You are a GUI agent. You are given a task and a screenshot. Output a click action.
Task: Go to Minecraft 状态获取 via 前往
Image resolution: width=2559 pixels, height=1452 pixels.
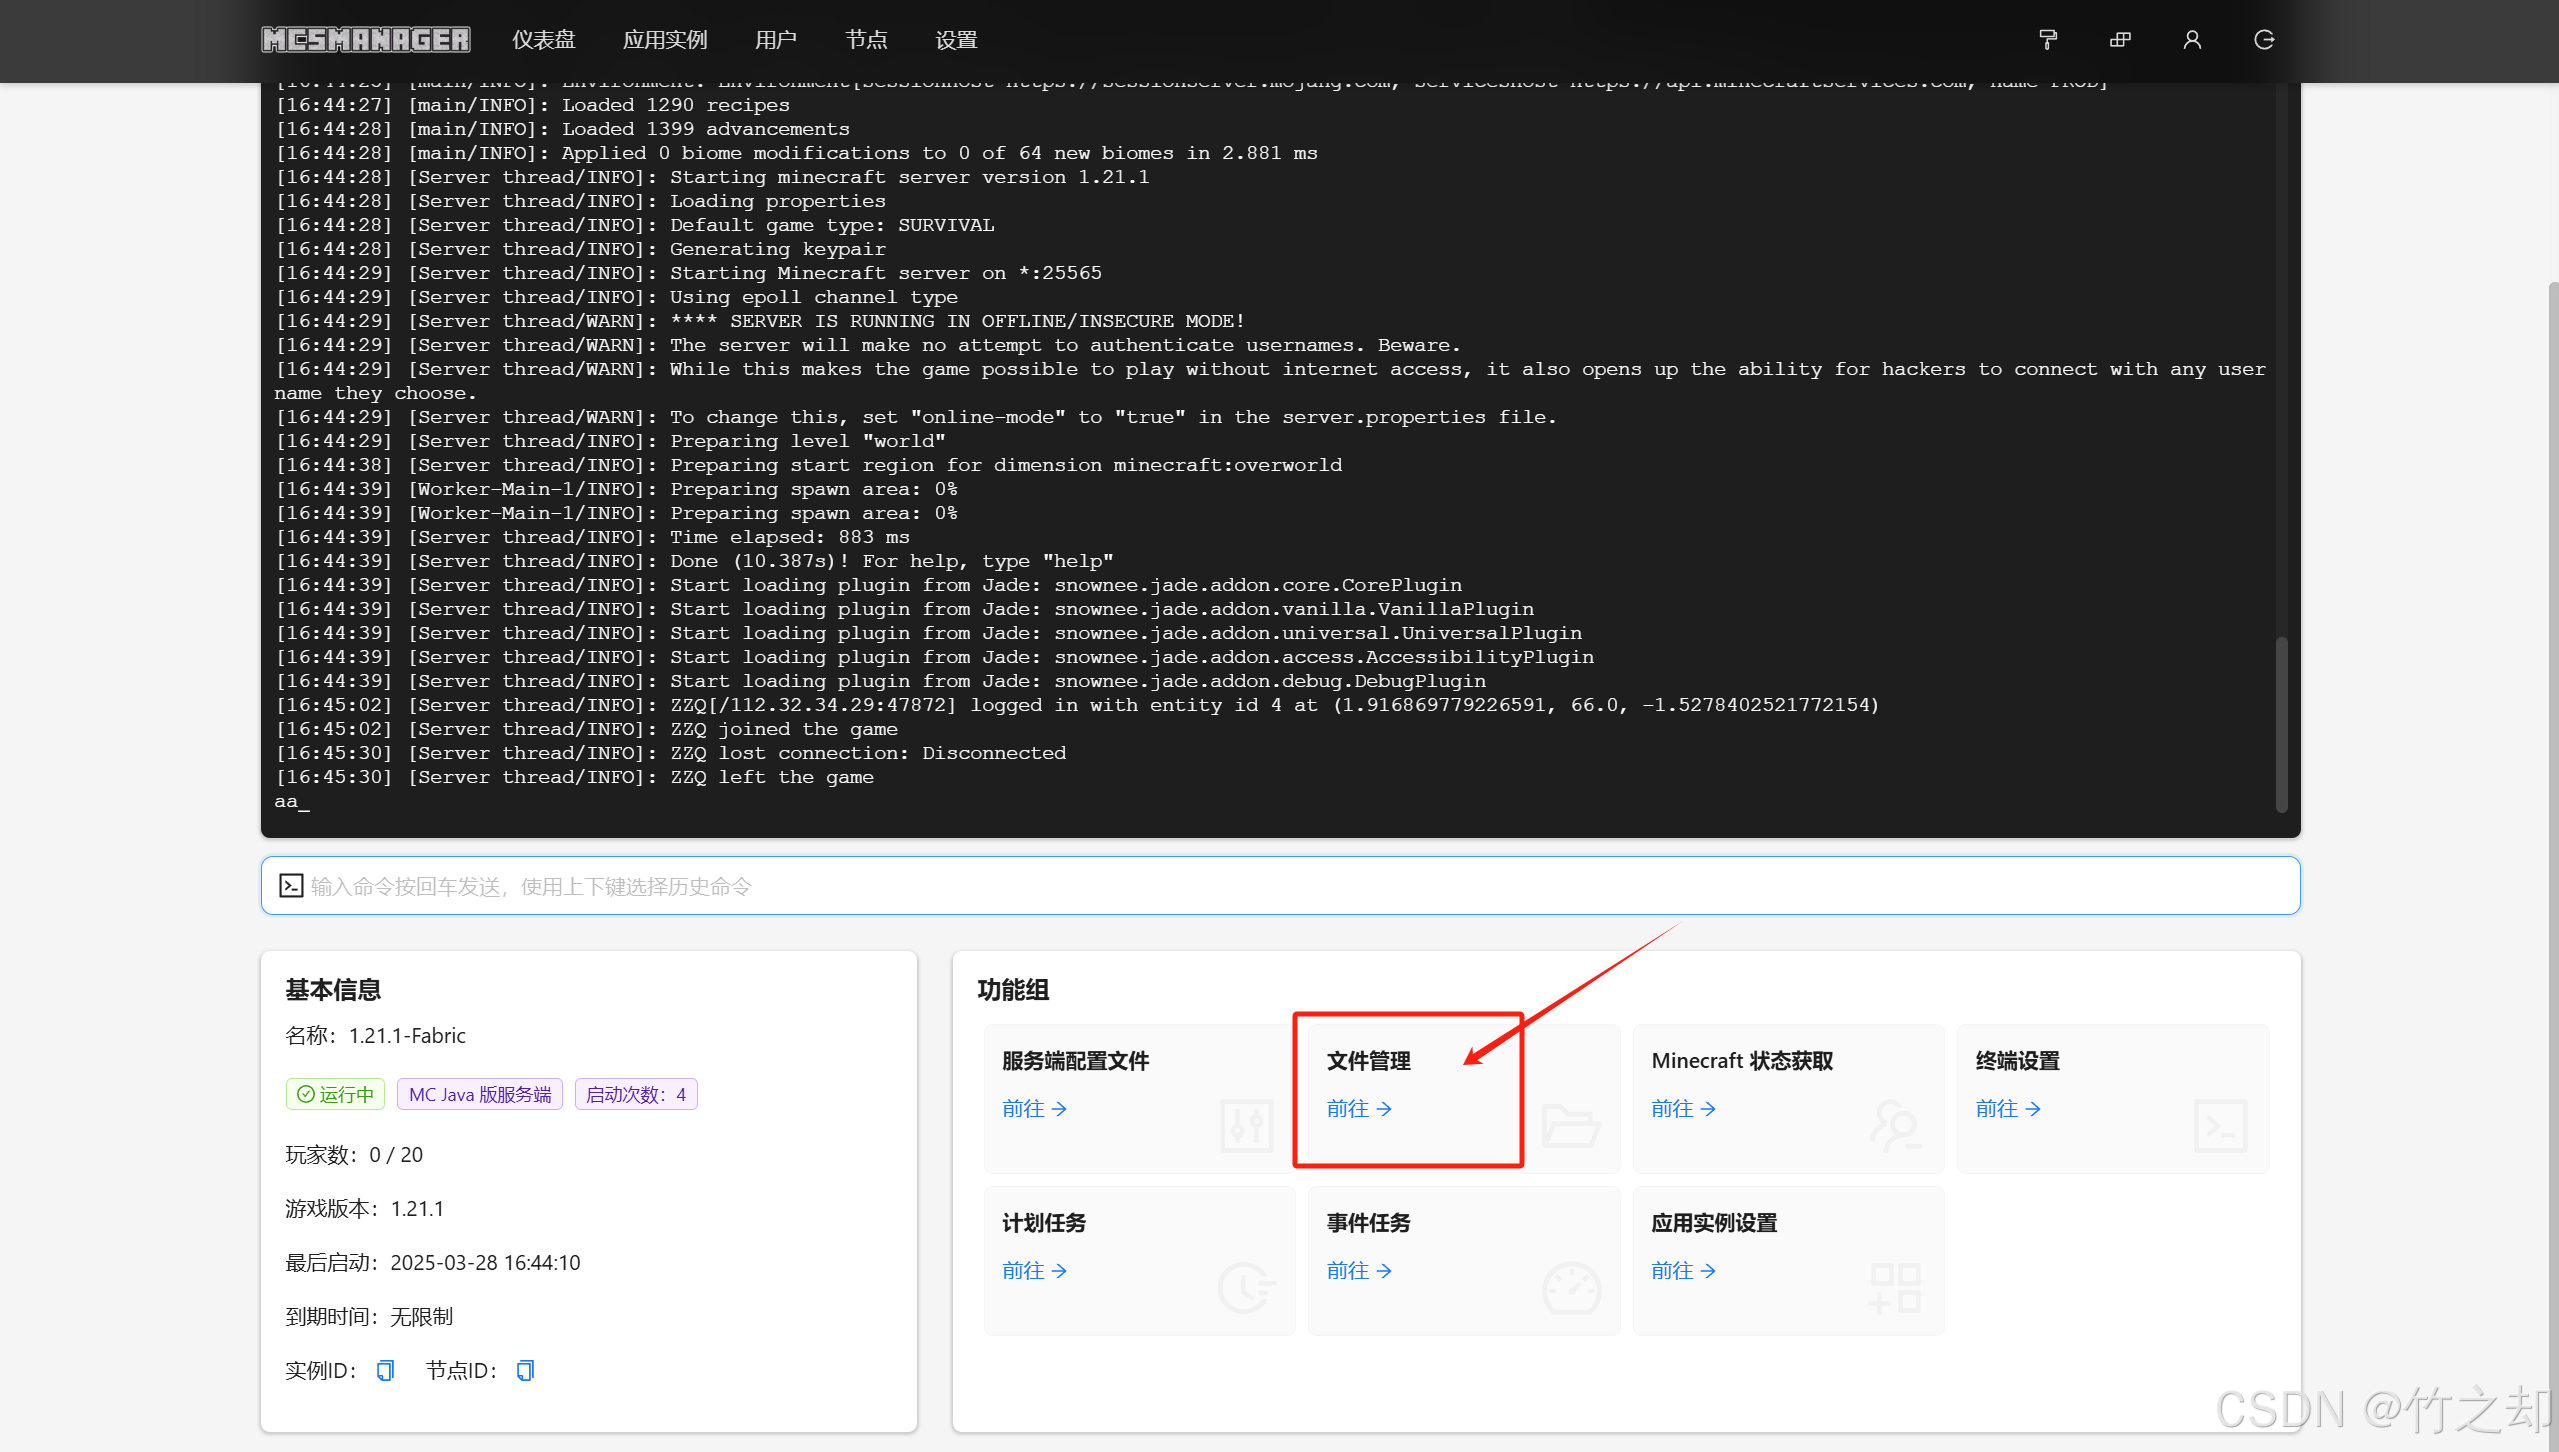point(1683,1109)
